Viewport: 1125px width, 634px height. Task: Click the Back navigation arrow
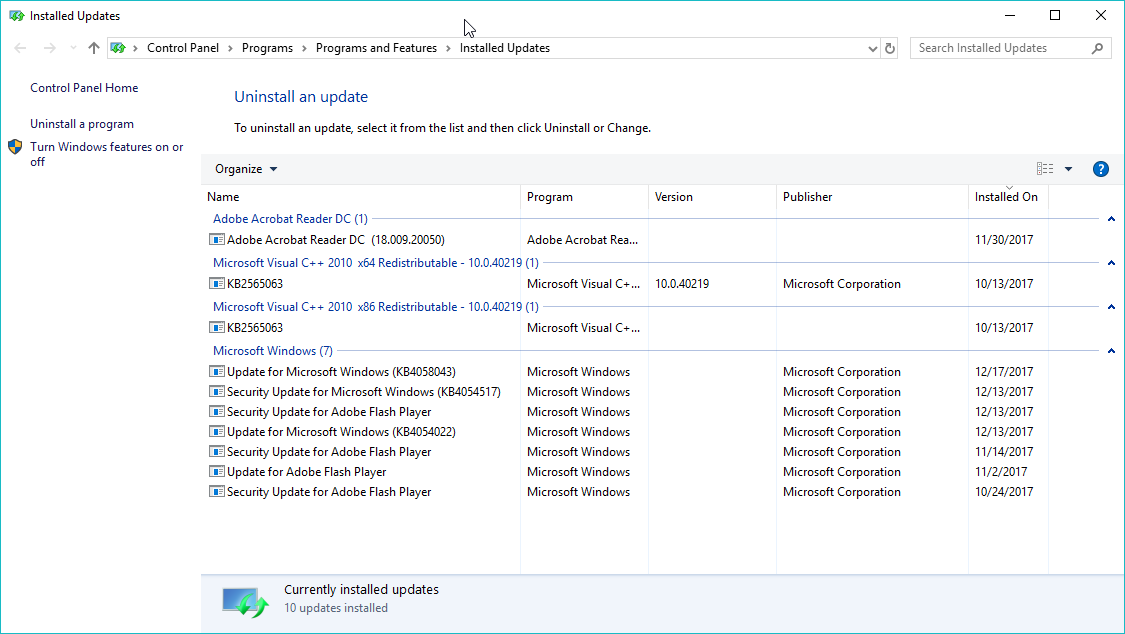coord(20,48)
